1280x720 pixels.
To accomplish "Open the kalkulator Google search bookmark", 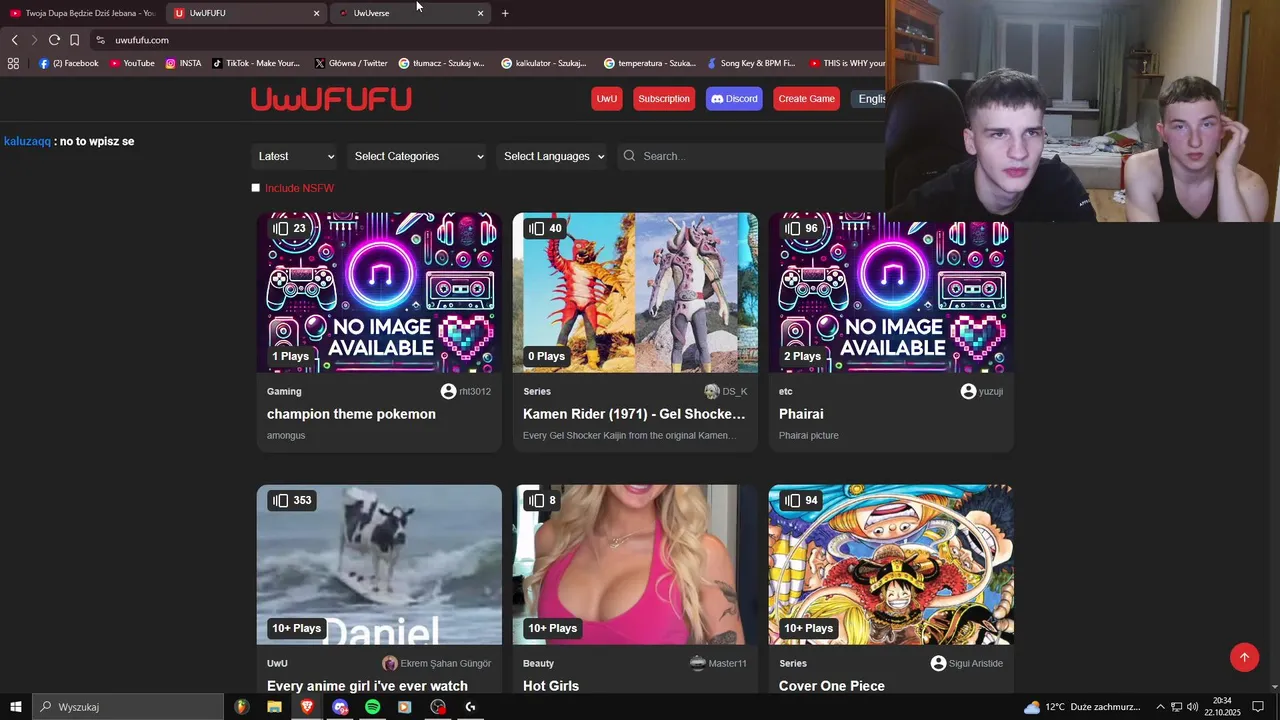I will 544,63.
